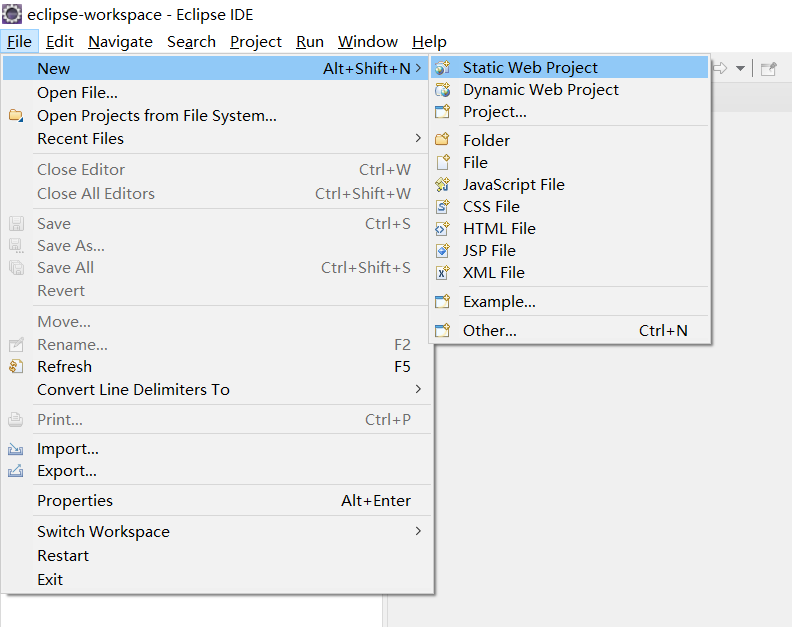
Task: Click the HTML File icon
Action: pyautogui.click(x=443, y=228)
